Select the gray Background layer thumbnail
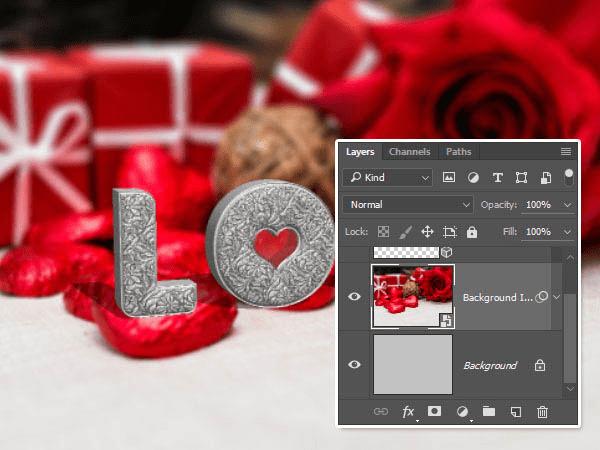Image resolution: width=600 pixels, height=450 pixels. 413,364
